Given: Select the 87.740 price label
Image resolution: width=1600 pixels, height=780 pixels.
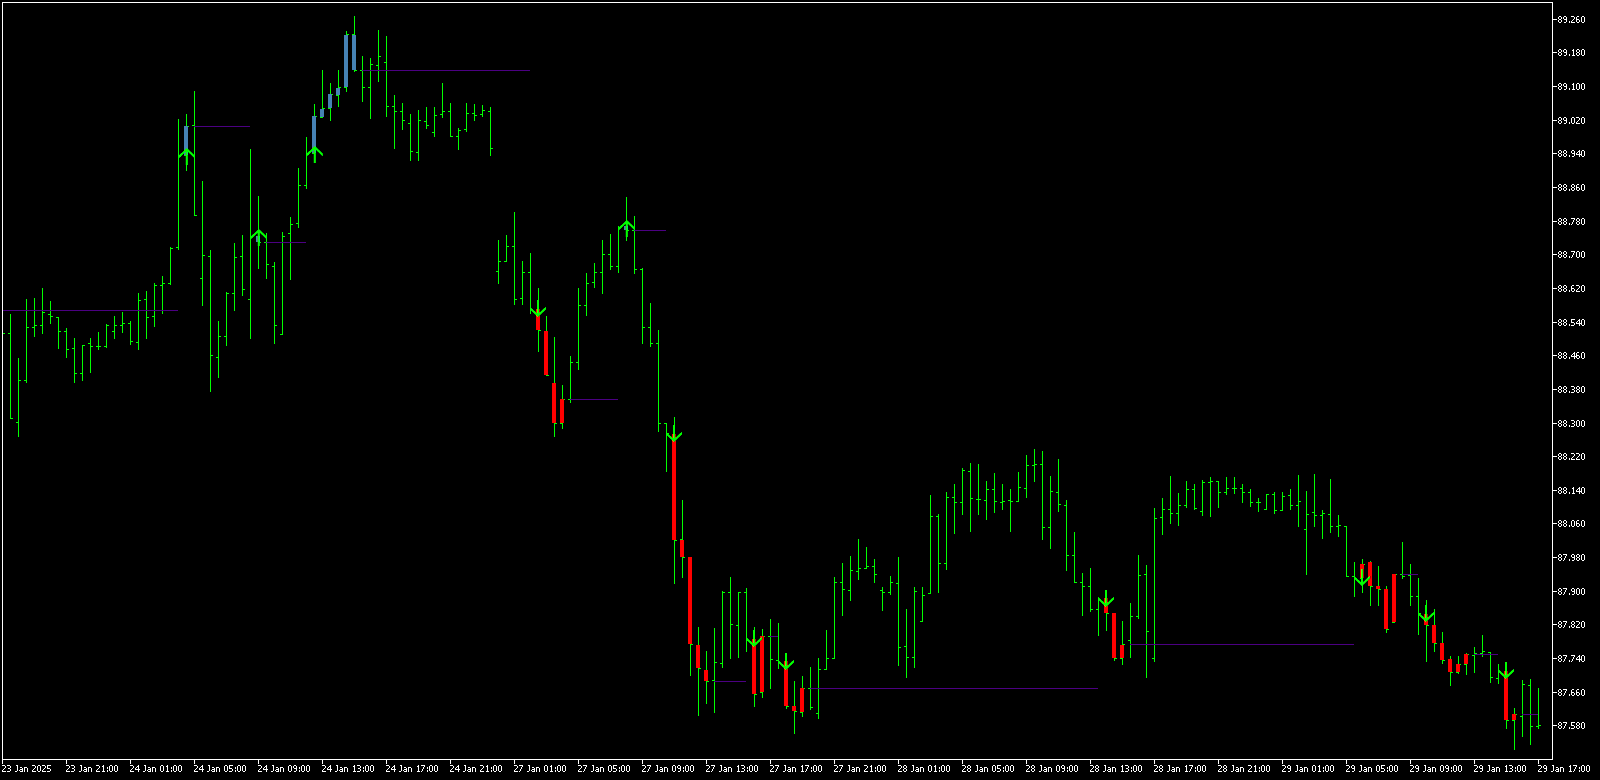Looking at the screenshot, I should click(x=1571, y=659).
